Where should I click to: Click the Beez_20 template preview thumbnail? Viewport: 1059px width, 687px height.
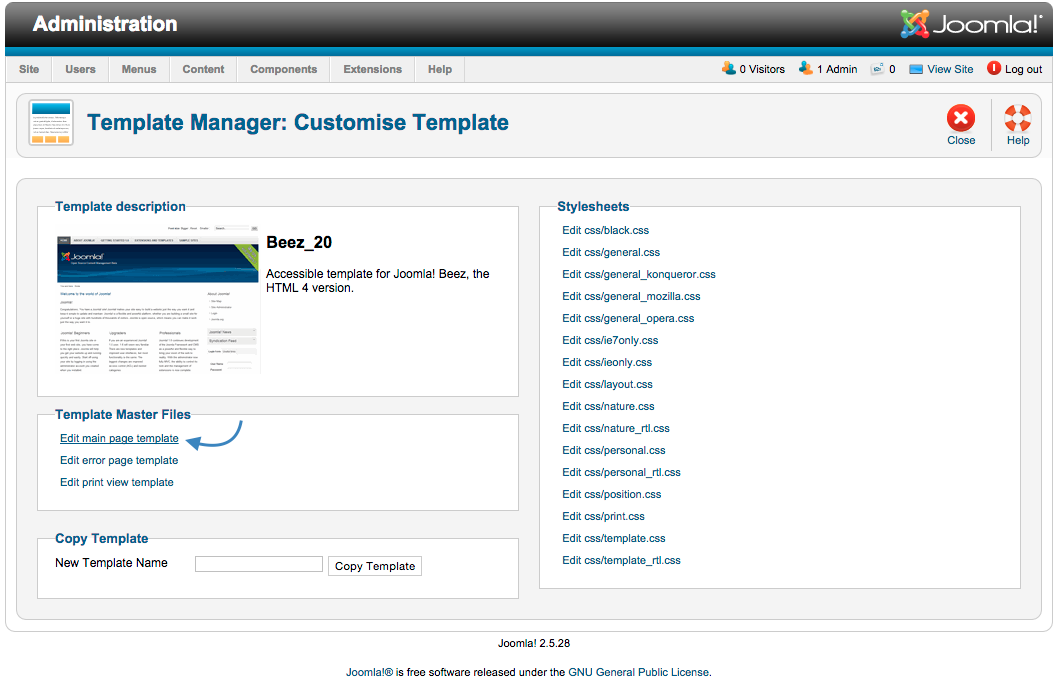coord(159,300)
